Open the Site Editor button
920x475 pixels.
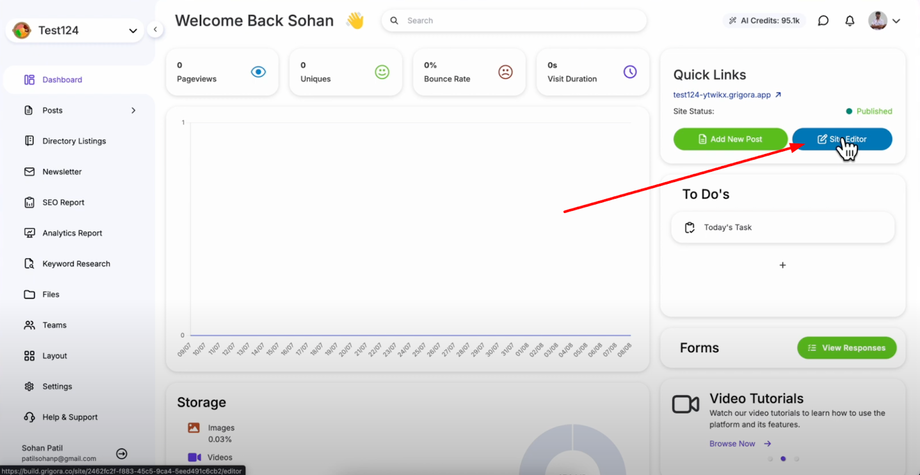pos(842,139)
